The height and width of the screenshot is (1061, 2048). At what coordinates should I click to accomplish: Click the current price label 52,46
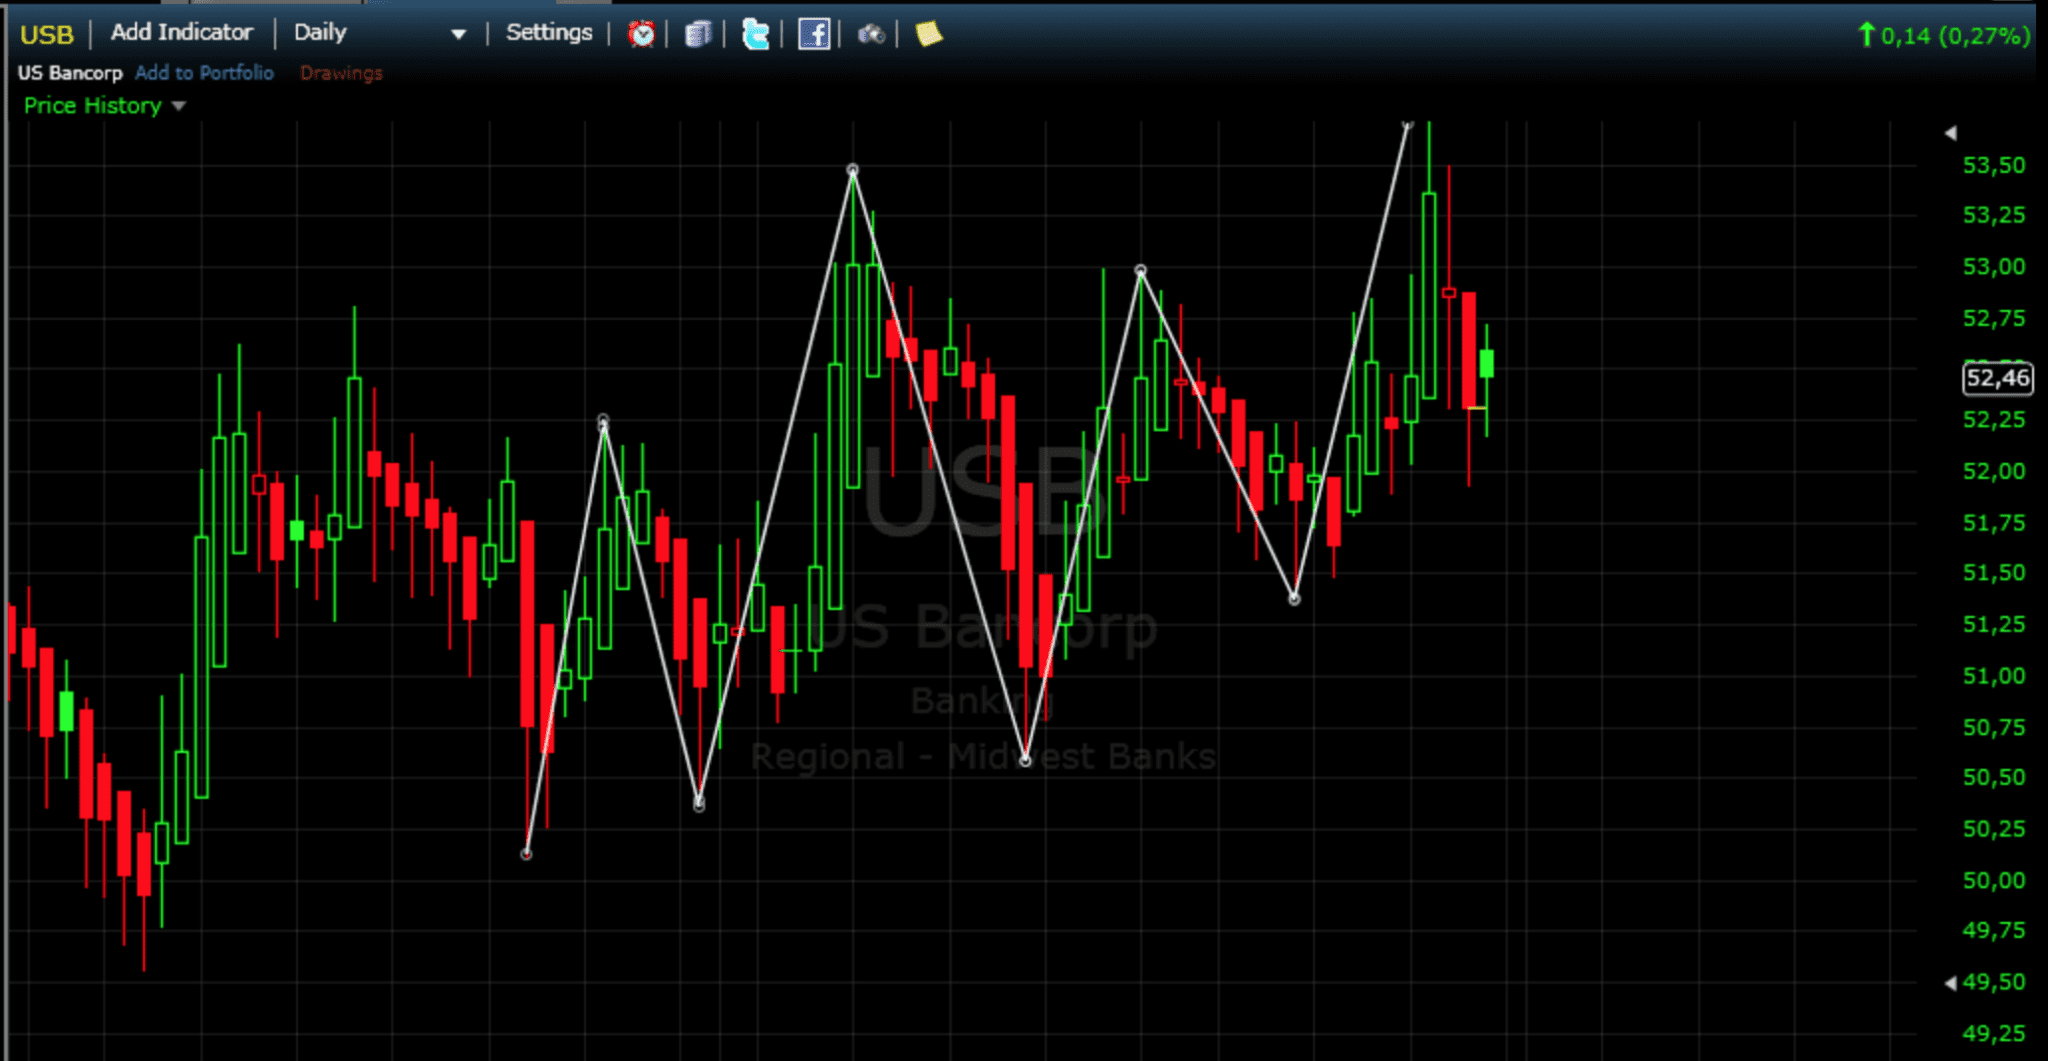coord(1997,378)
